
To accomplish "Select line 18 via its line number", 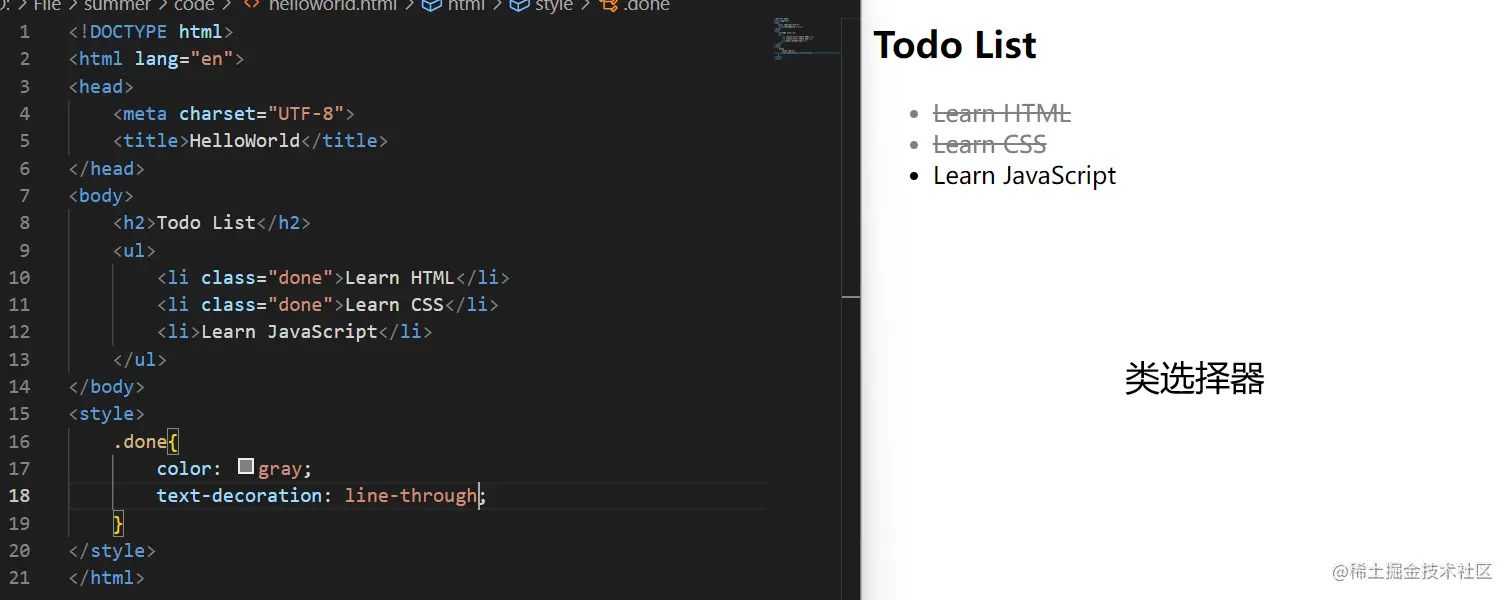I will click(x=19, y=496).
